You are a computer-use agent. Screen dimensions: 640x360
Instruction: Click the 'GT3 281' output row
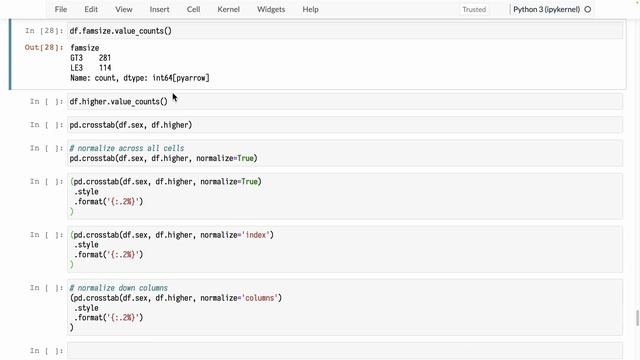pyautogui.click(x=91, y=58)
